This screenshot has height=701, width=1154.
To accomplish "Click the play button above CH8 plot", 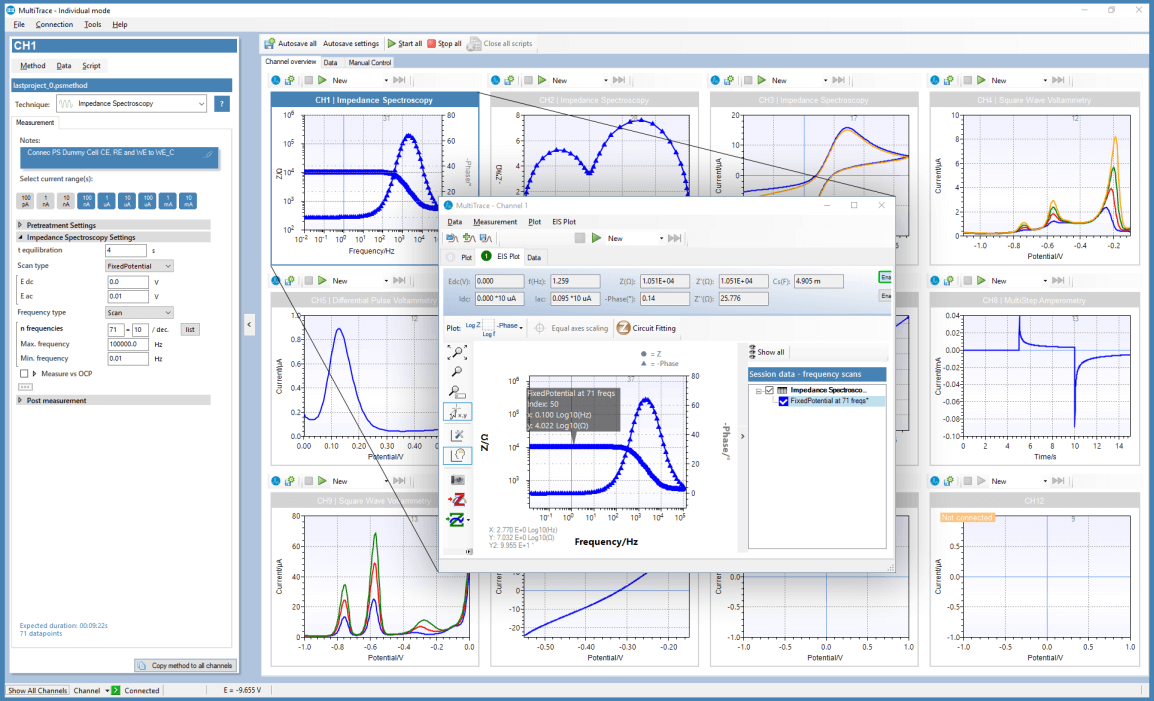I will [x=981, y=281].
